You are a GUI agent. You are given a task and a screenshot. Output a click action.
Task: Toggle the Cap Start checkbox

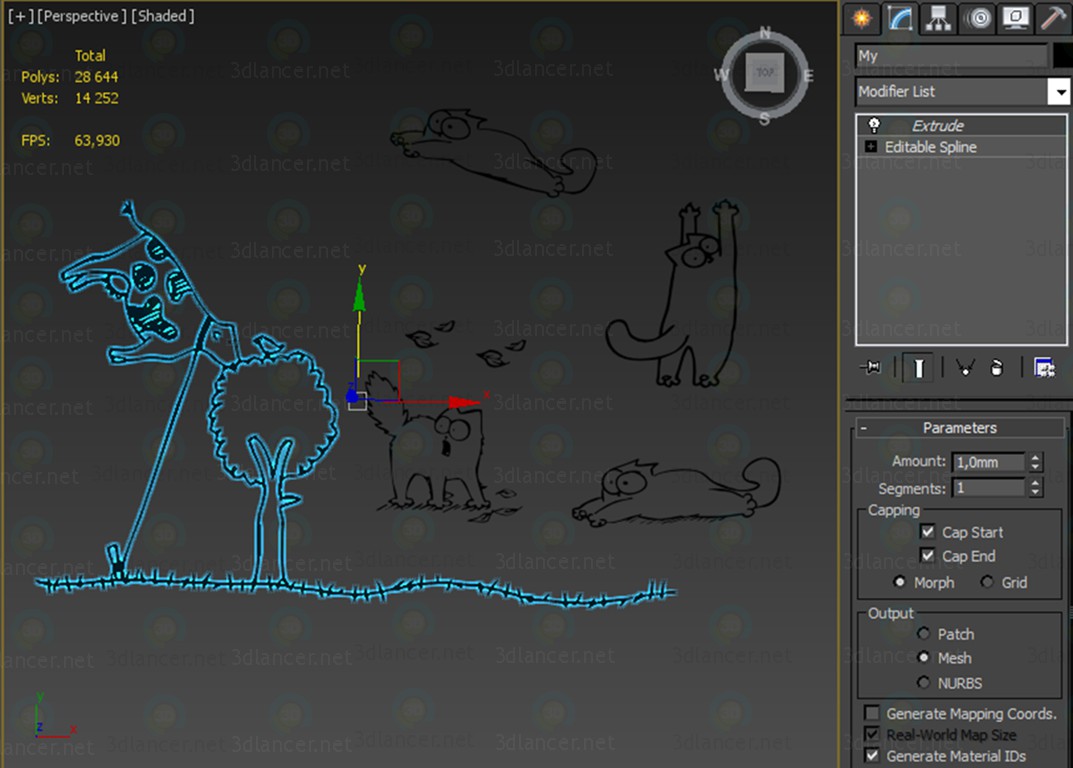pyautogui.click(x=927, y=532)
